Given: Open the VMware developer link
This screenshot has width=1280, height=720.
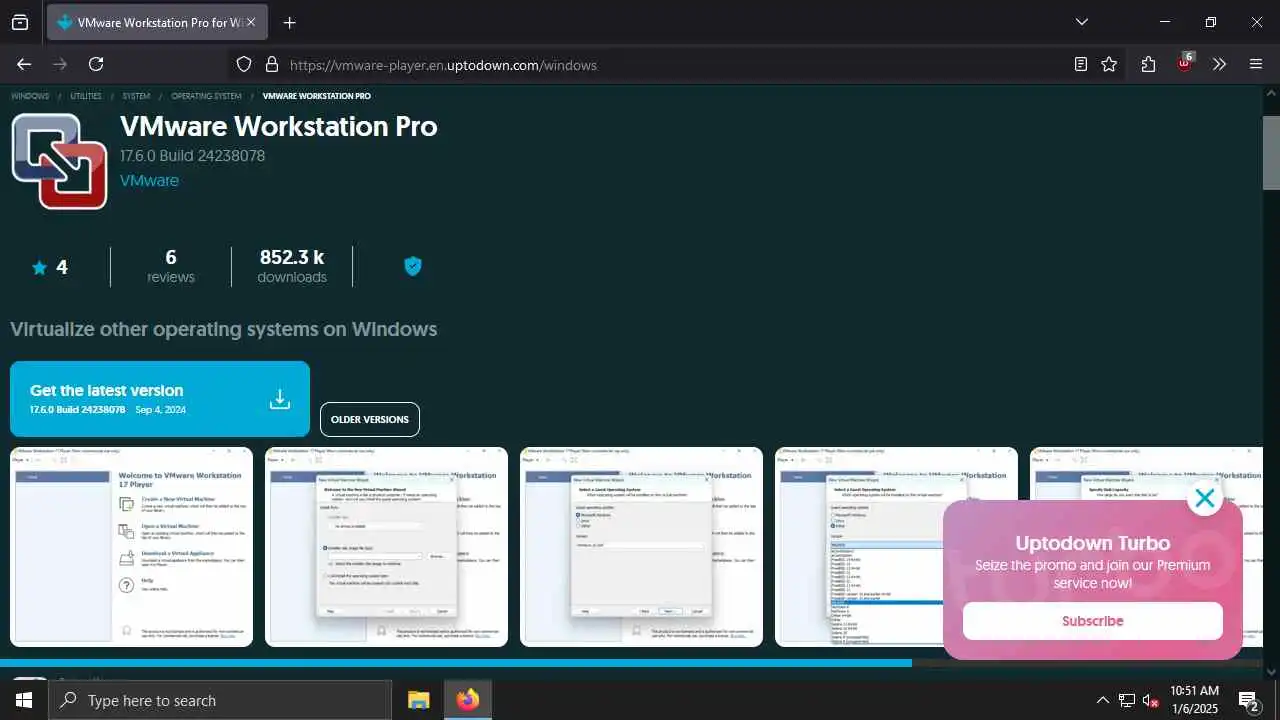Looking at the screenshot, I should (x=149, y=181).
